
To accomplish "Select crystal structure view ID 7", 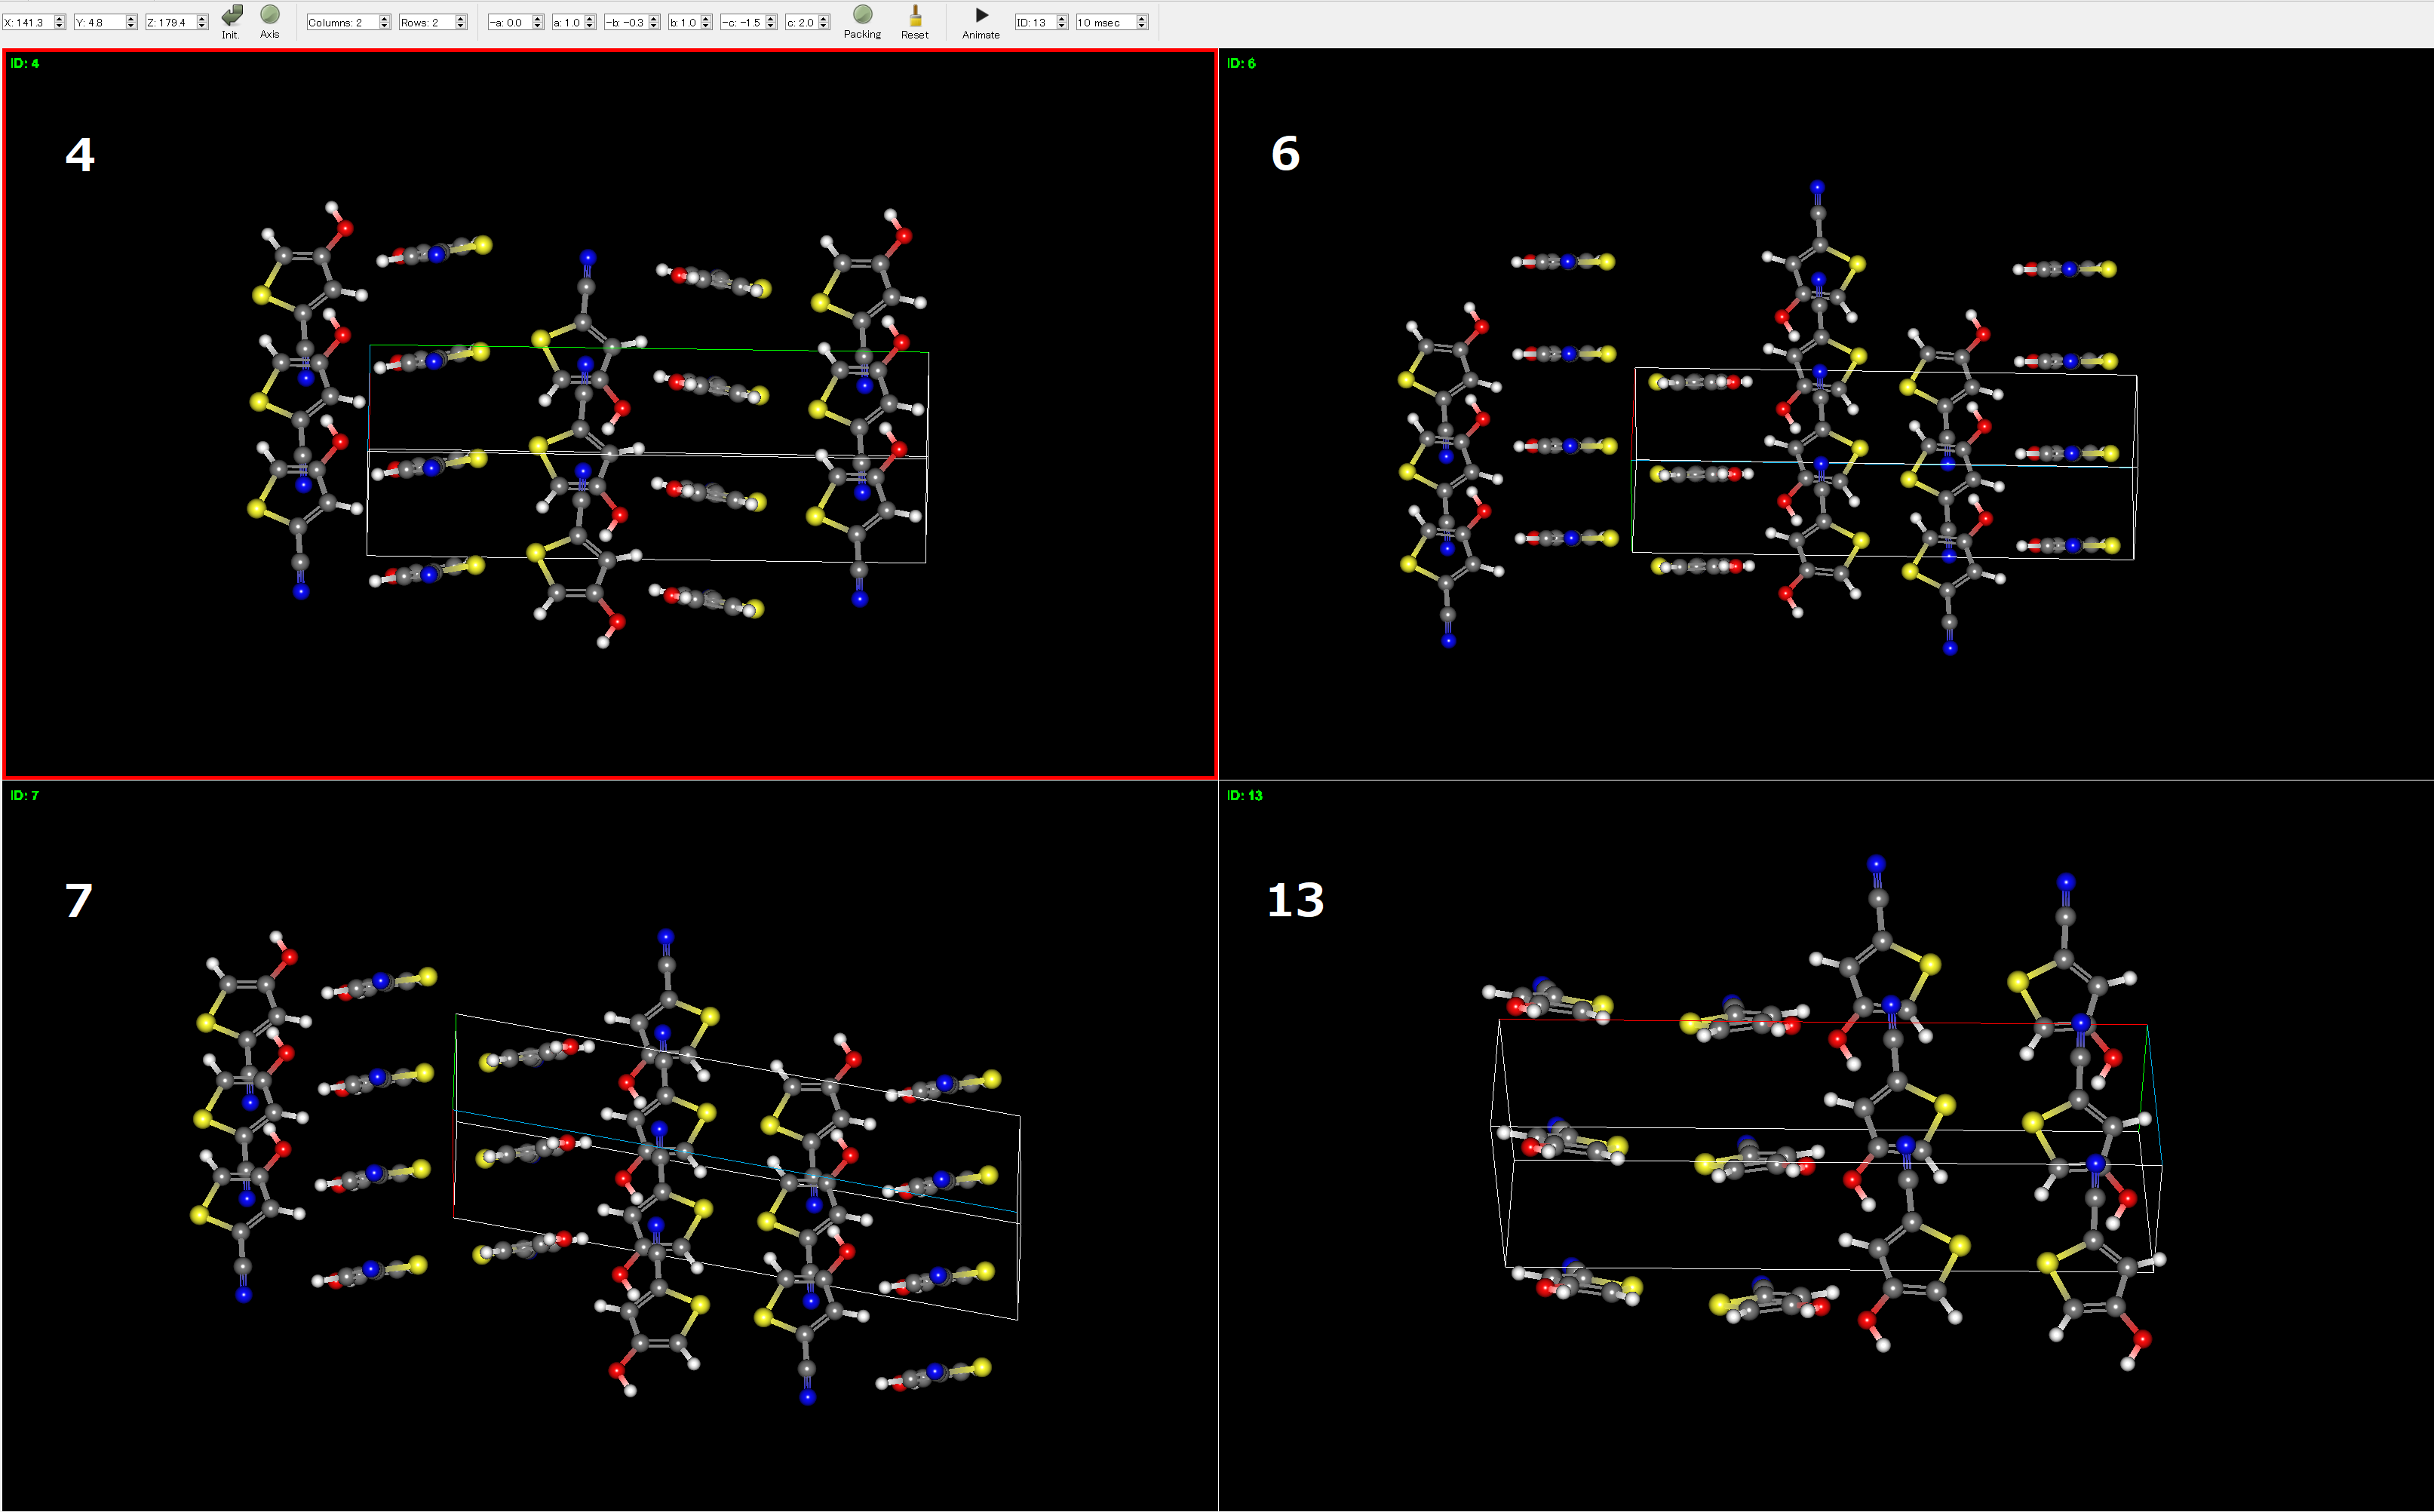I will (x=609, y=1146).
